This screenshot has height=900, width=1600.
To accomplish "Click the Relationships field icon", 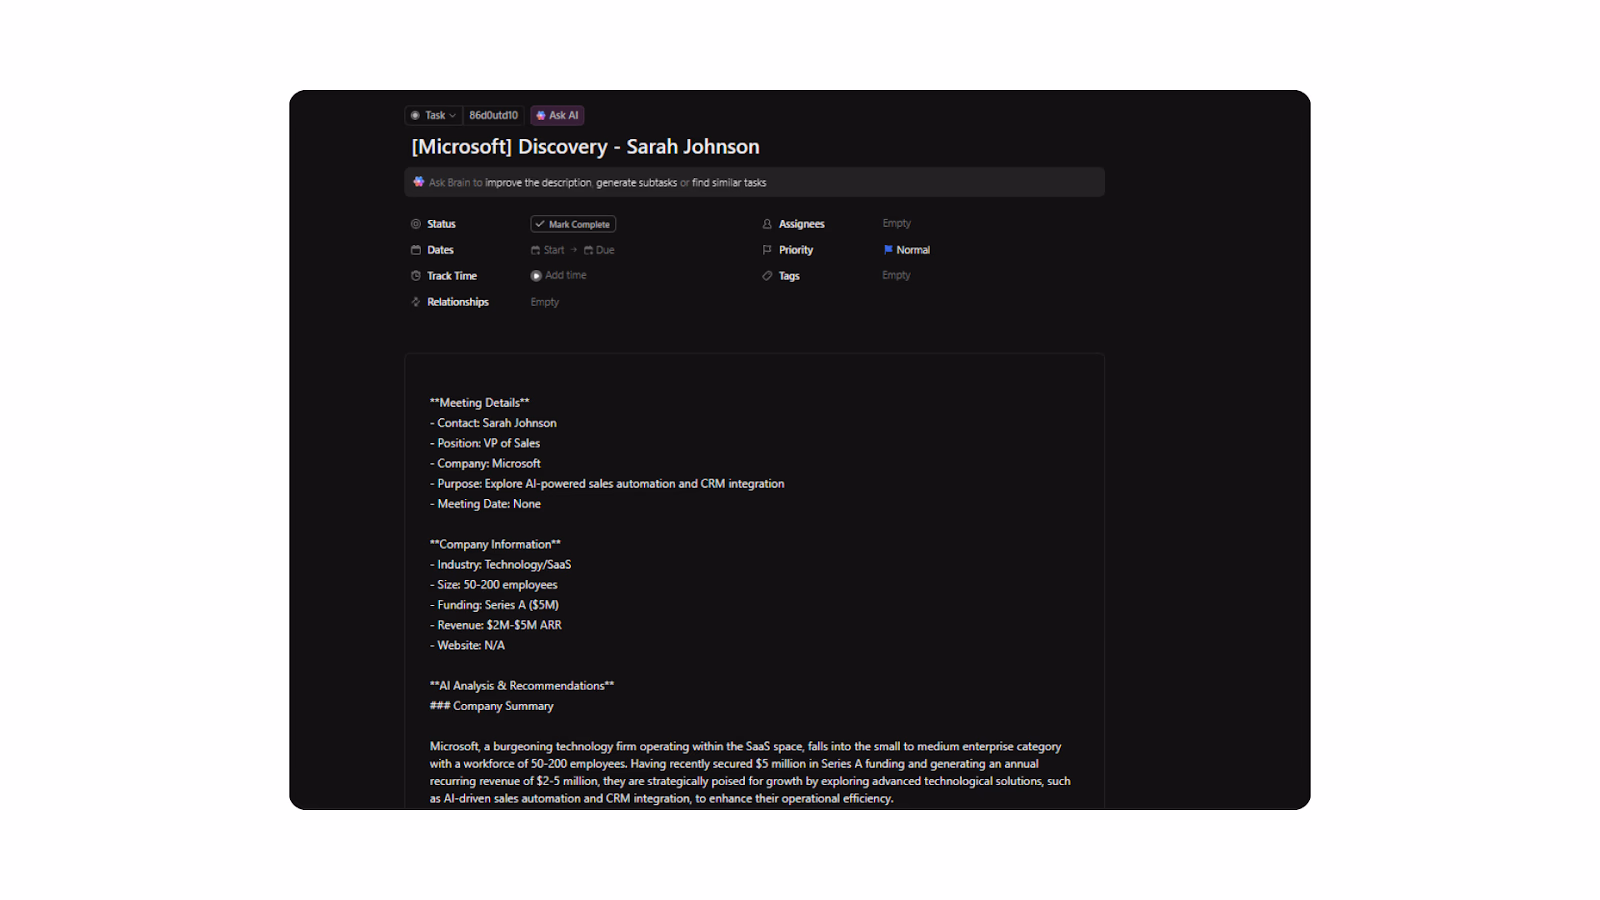I will [416, 302].
